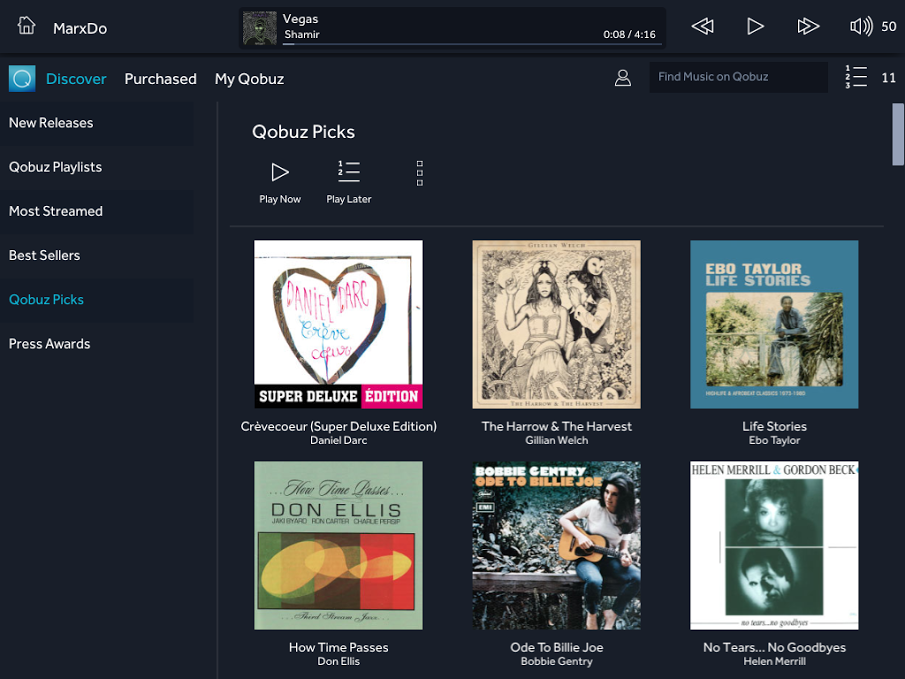Click the 'MarxDo' zone name
Image resolution: width=905 pixels, height=679 pixels.
[x=80, y=28]
